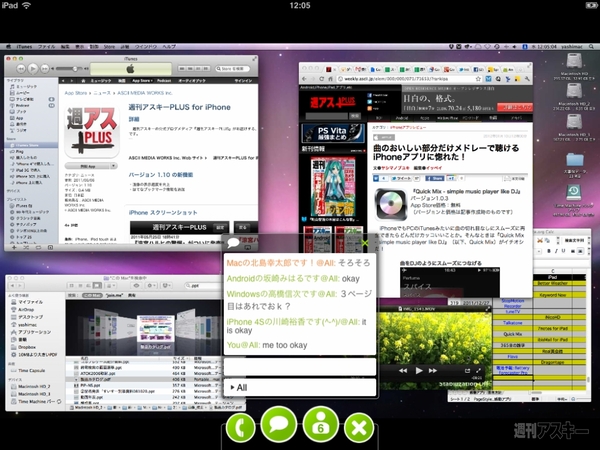Tap the green chat bubble button
The image size is (600, 450).
point(279,424)
